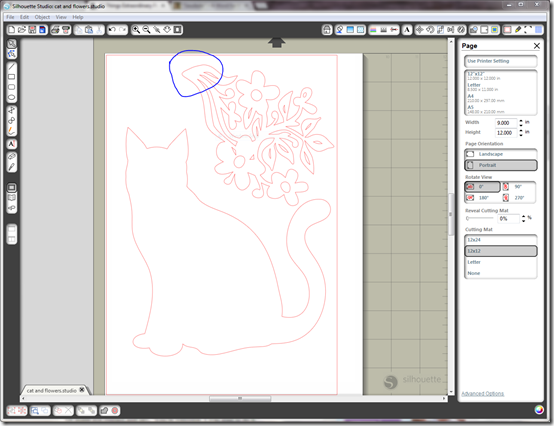Screen dimensions: 554x426
Task: Choose None for cutting mat
Action: click(501, 273)
